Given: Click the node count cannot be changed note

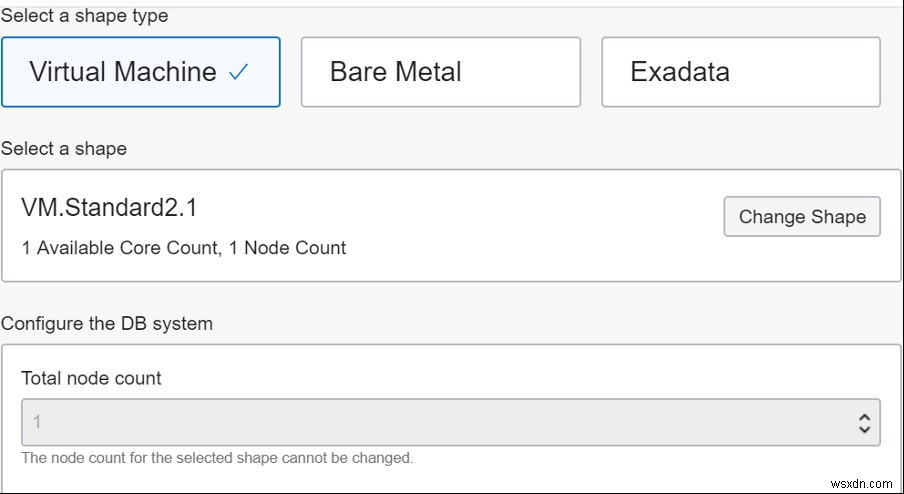Looking at the screenshot, I should click(217, 458).
